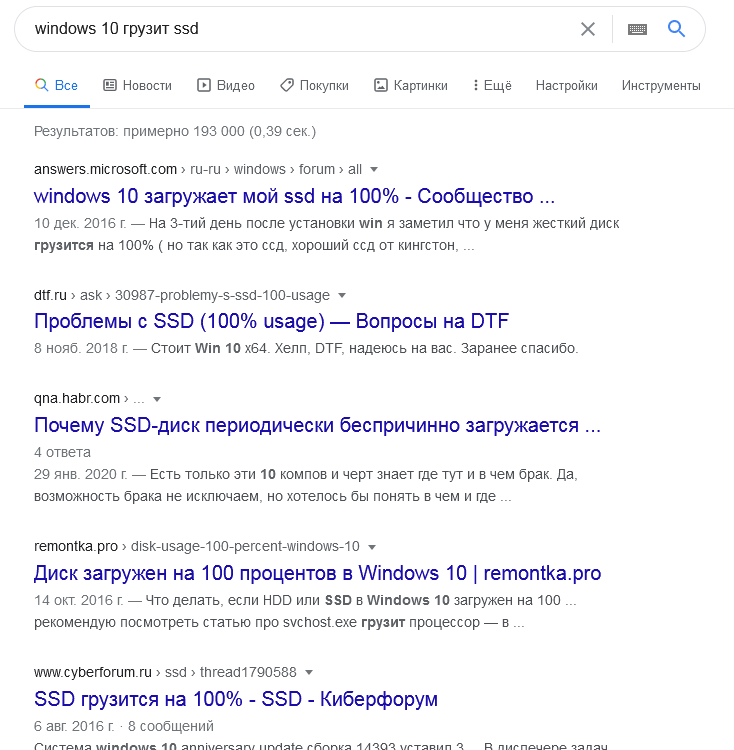Expand dropdown arrow next to answers.microsoft.com URL
The image size is (734, 750).
[x=374, y=169]
